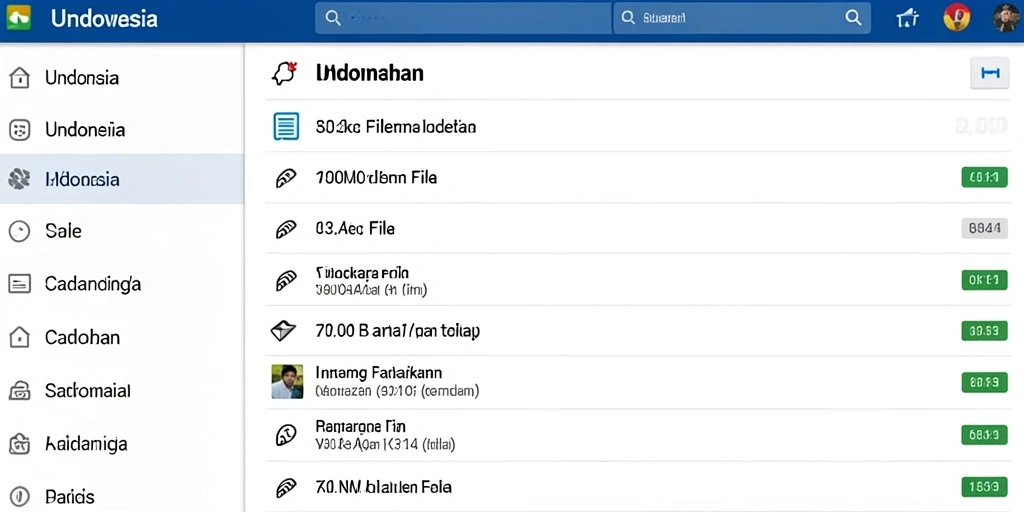Select the Sale clock icon in sidebar
This screenshot has height=512, width=1024.
point(20,231)
